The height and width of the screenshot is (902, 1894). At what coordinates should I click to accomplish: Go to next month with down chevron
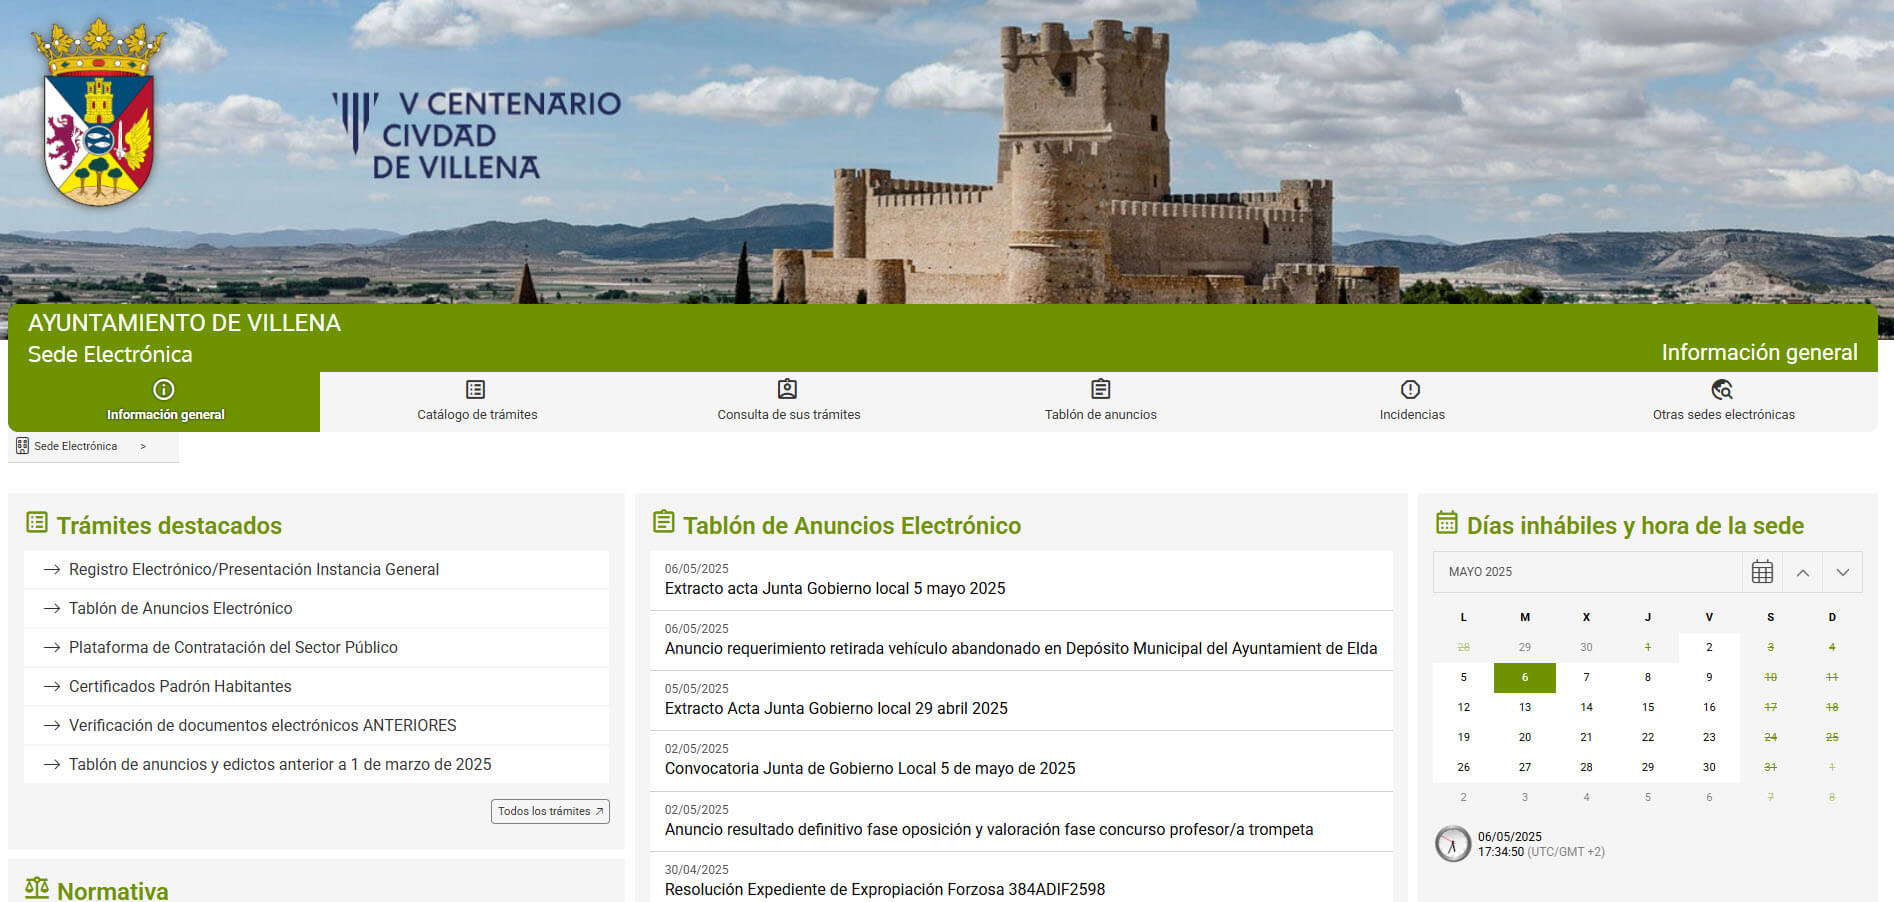(x=1843, y=572)
